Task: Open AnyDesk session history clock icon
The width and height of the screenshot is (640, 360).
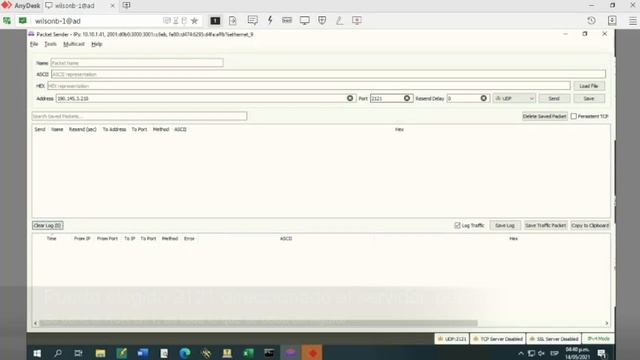Action: coord(591,20)
